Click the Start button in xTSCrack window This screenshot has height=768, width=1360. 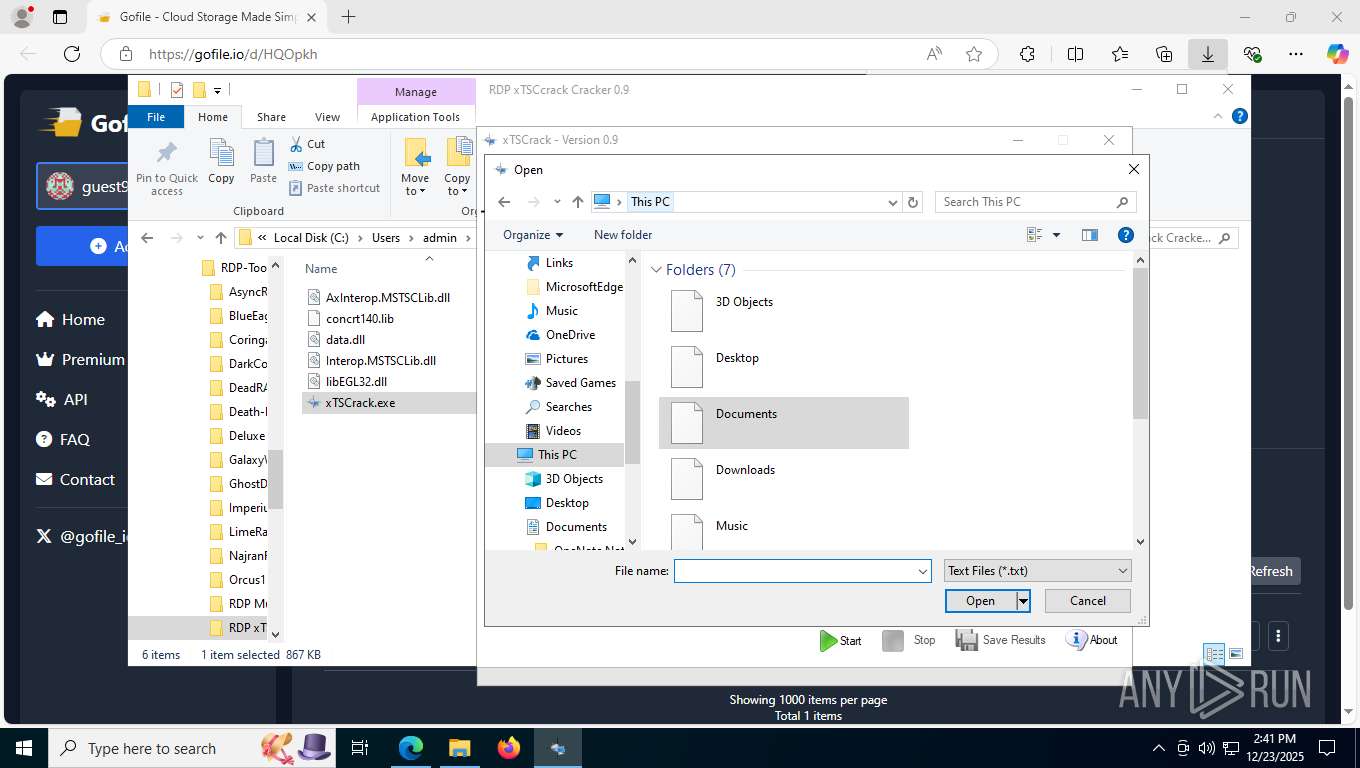tap(840, 640)
